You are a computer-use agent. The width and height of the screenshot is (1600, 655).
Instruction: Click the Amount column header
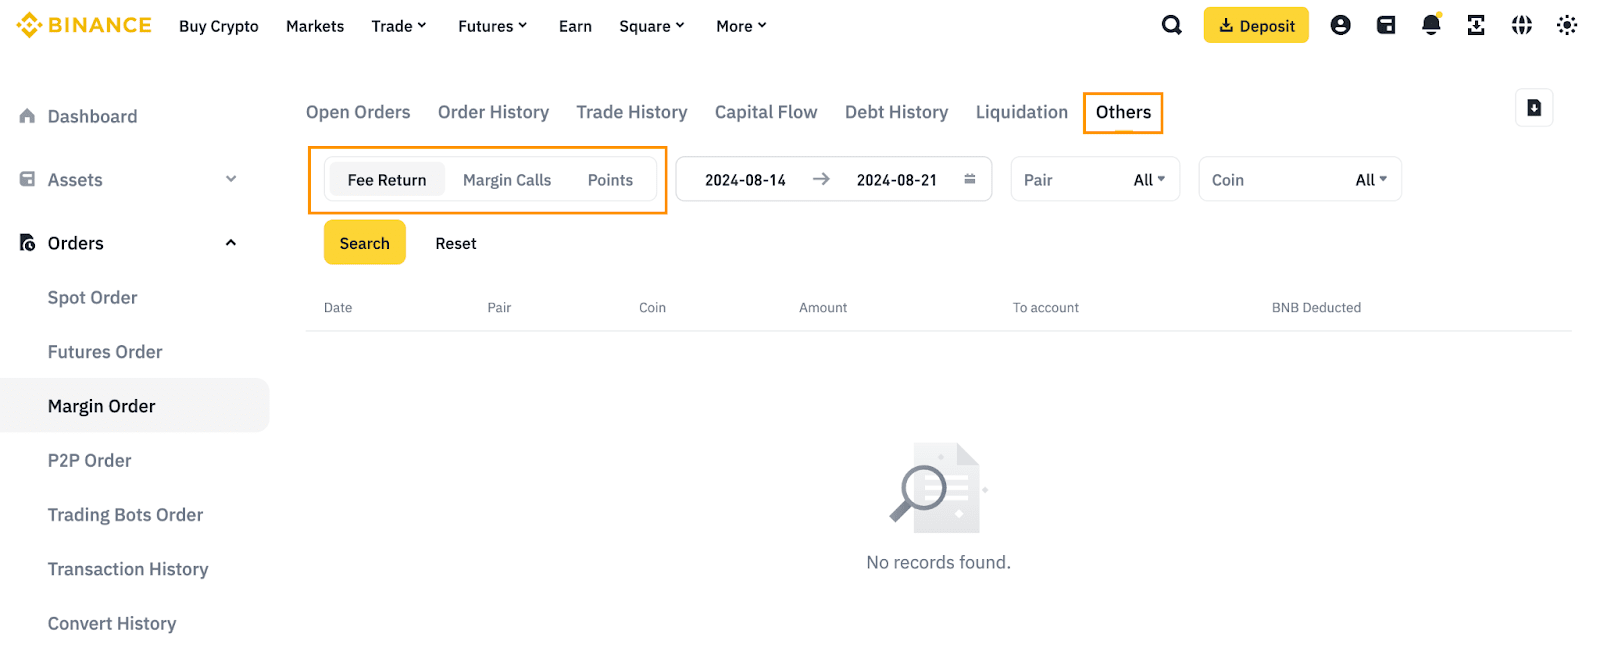point(823,307)
